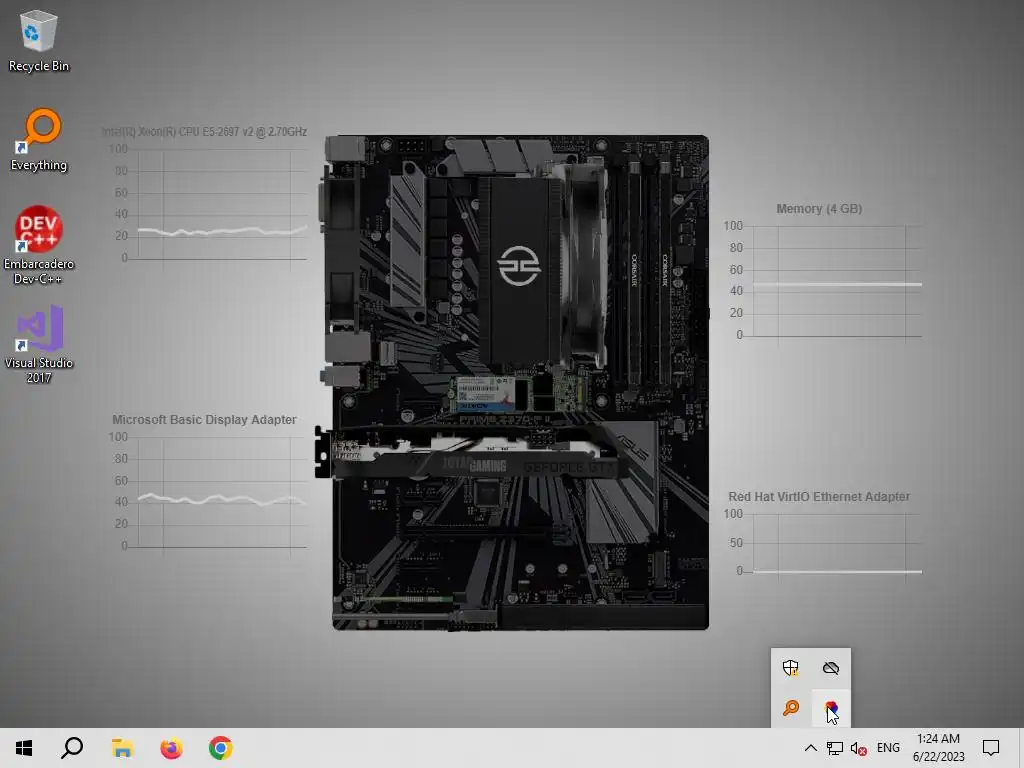Select the Embarcadero Dev-C++ desktop shortcut
The width and height of the screenshot is (1024, 768).
pos(39,245)
